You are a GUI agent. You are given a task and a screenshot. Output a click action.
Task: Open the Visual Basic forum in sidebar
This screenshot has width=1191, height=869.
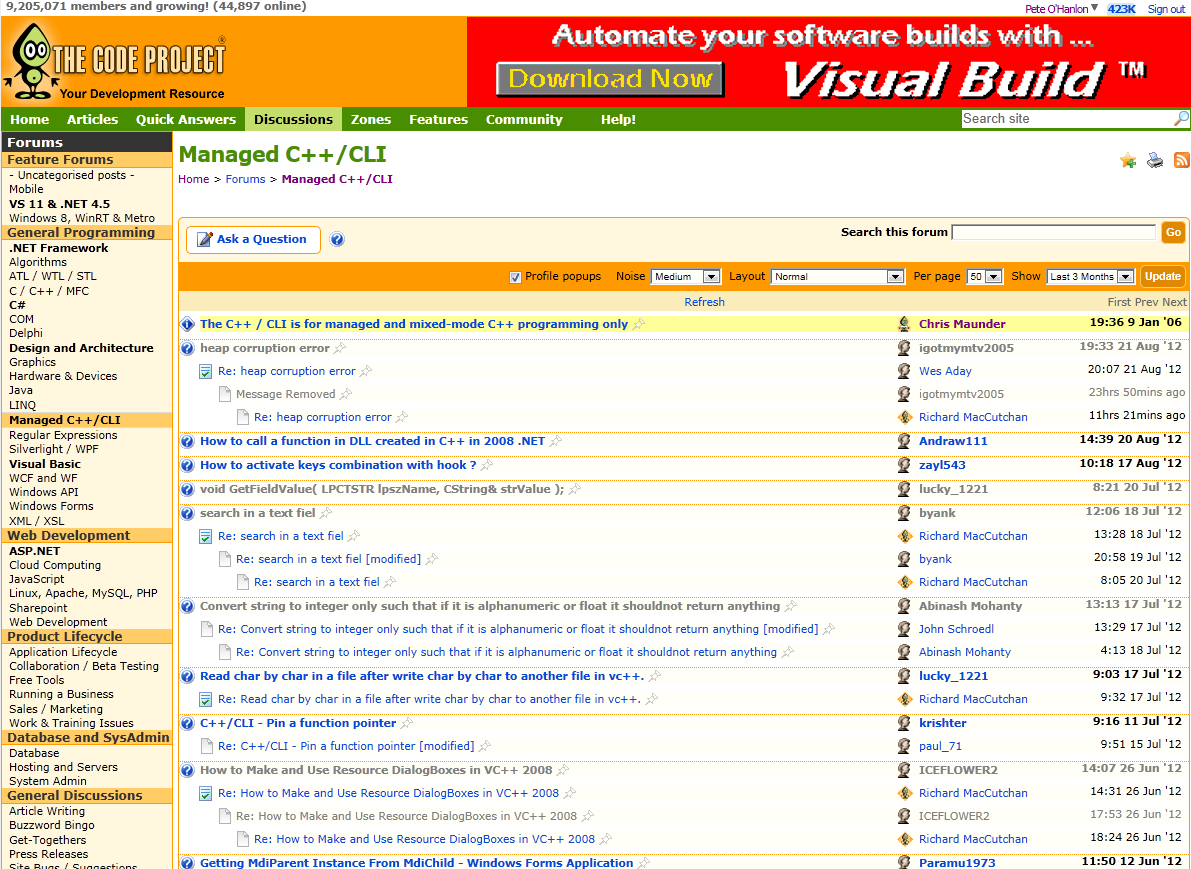pos(45,464)
